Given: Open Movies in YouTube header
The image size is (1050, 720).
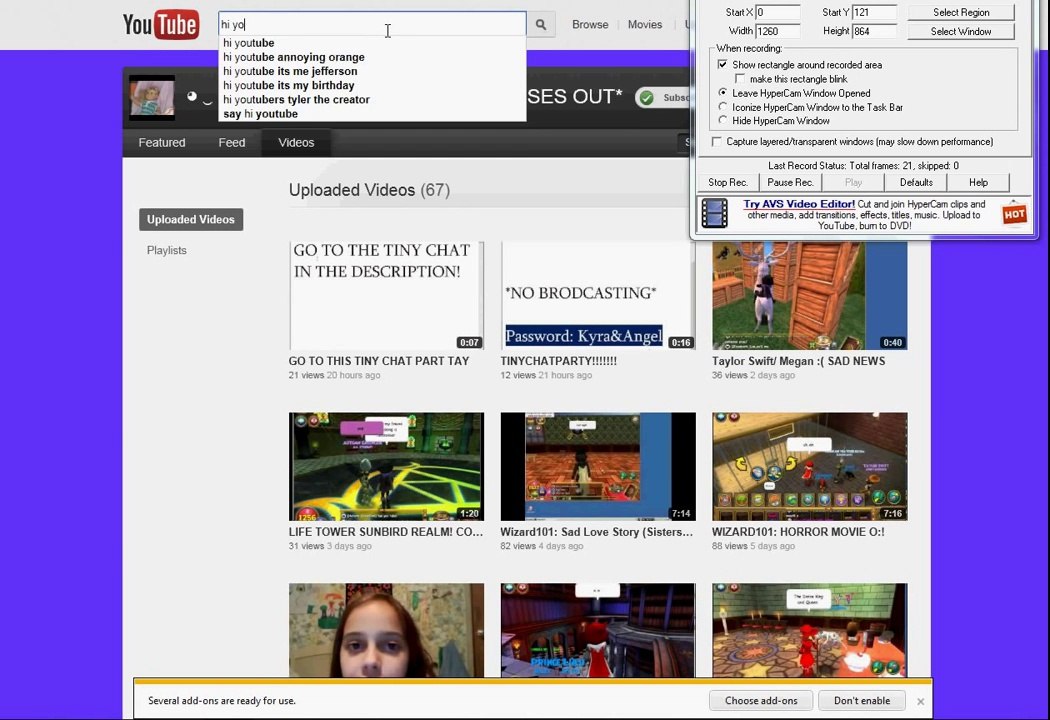Looking at the screenshot, I should tap(645, 24).
